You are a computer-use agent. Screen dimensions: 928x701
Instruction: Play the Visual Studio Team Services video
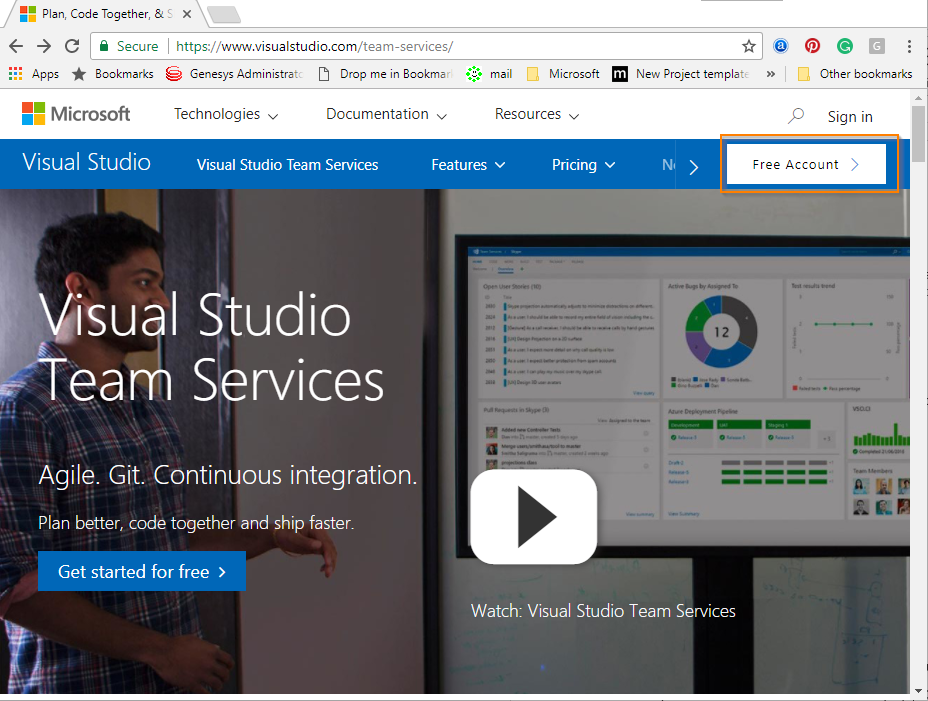tap(534, 516)
